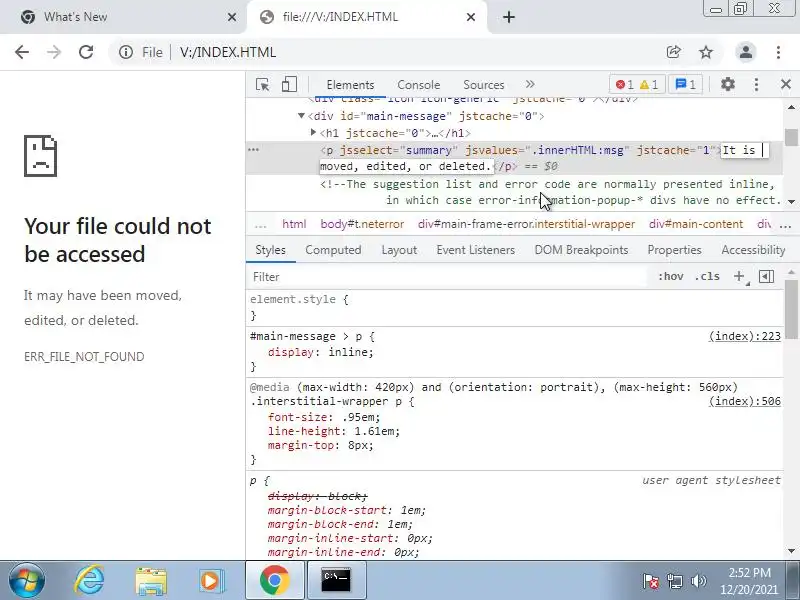Click the error and warning count badge
This screenshot has width=800, height=600.
637,85
